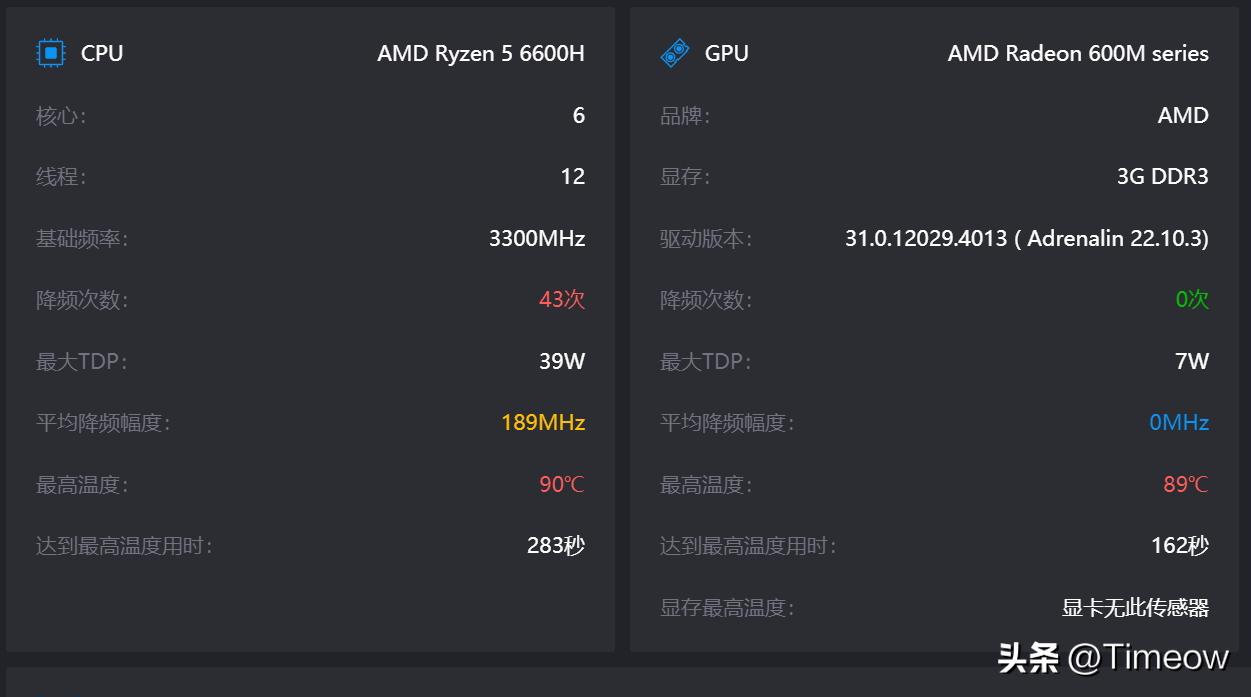Click the CPU thread count 12
The height and width of the screenshot is (697, 1251).
(572, 176)
